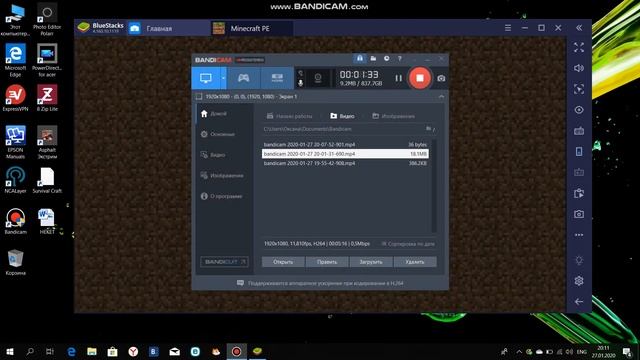Open the BlueStacks hamburger menu
The width and height of the screenshot is (640, 360).
pyautogui.click(x=508, y=28)
